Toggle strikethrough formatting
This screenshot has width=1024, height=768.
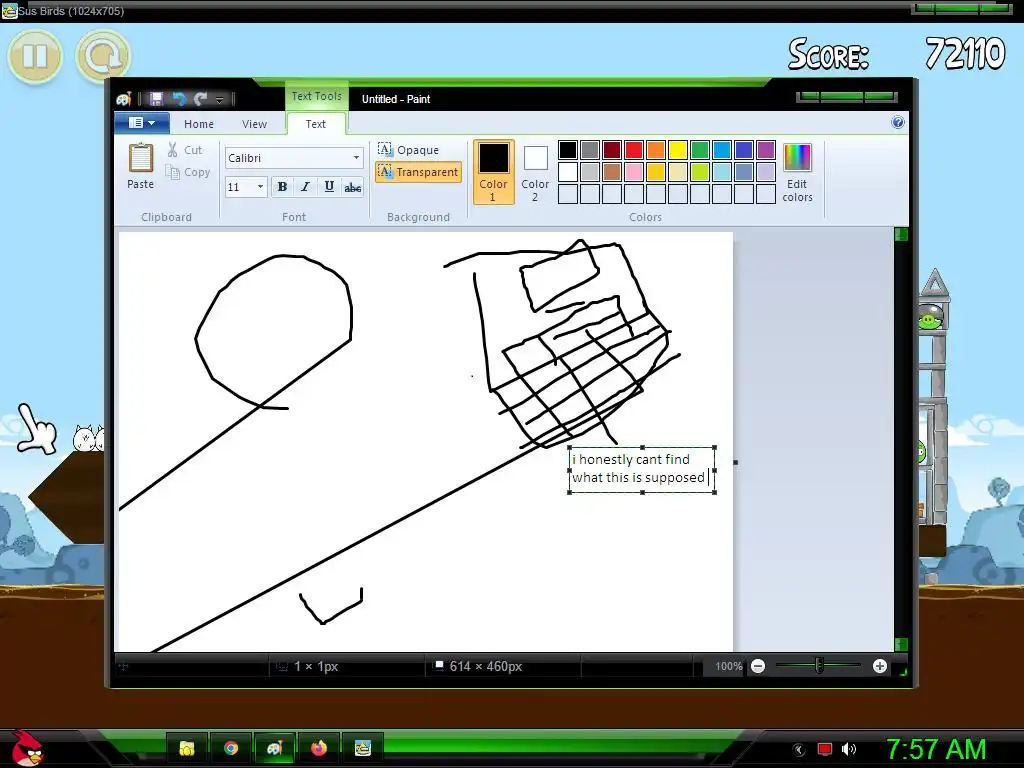coord(353,187)
